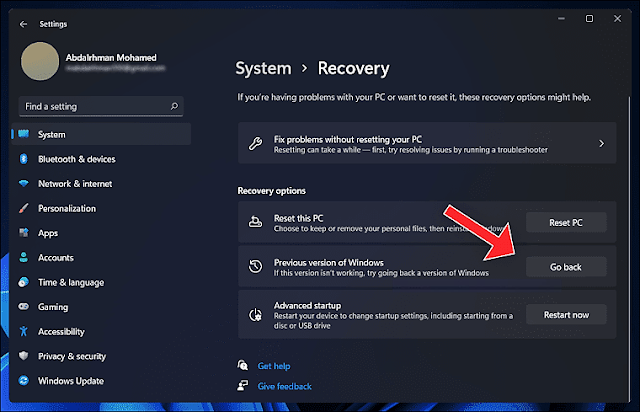Go to Accounts settings
The height and width of the screenshot is (412, 640).
point(56,258)
